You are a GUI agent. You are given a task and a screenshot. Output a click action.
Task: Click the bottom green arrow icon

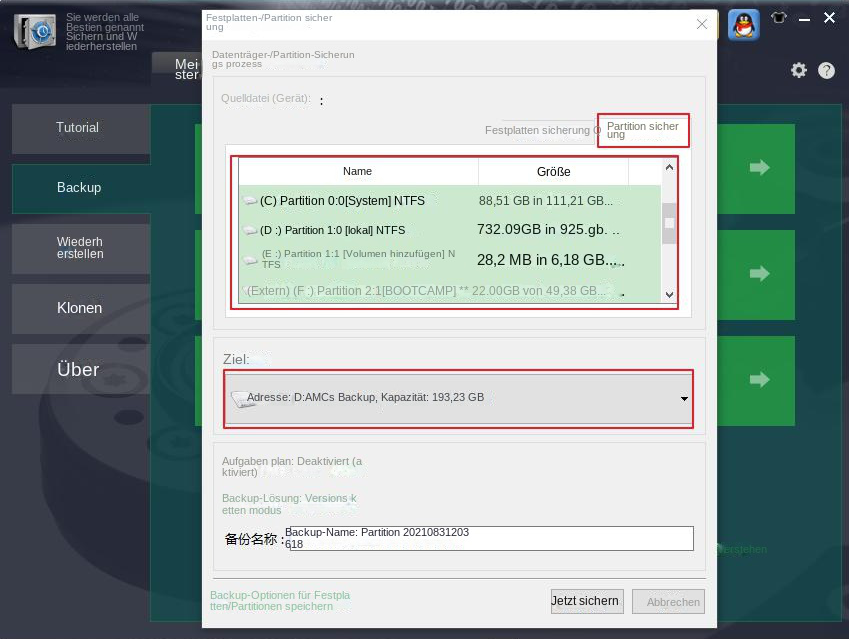(x=760, y=380)
